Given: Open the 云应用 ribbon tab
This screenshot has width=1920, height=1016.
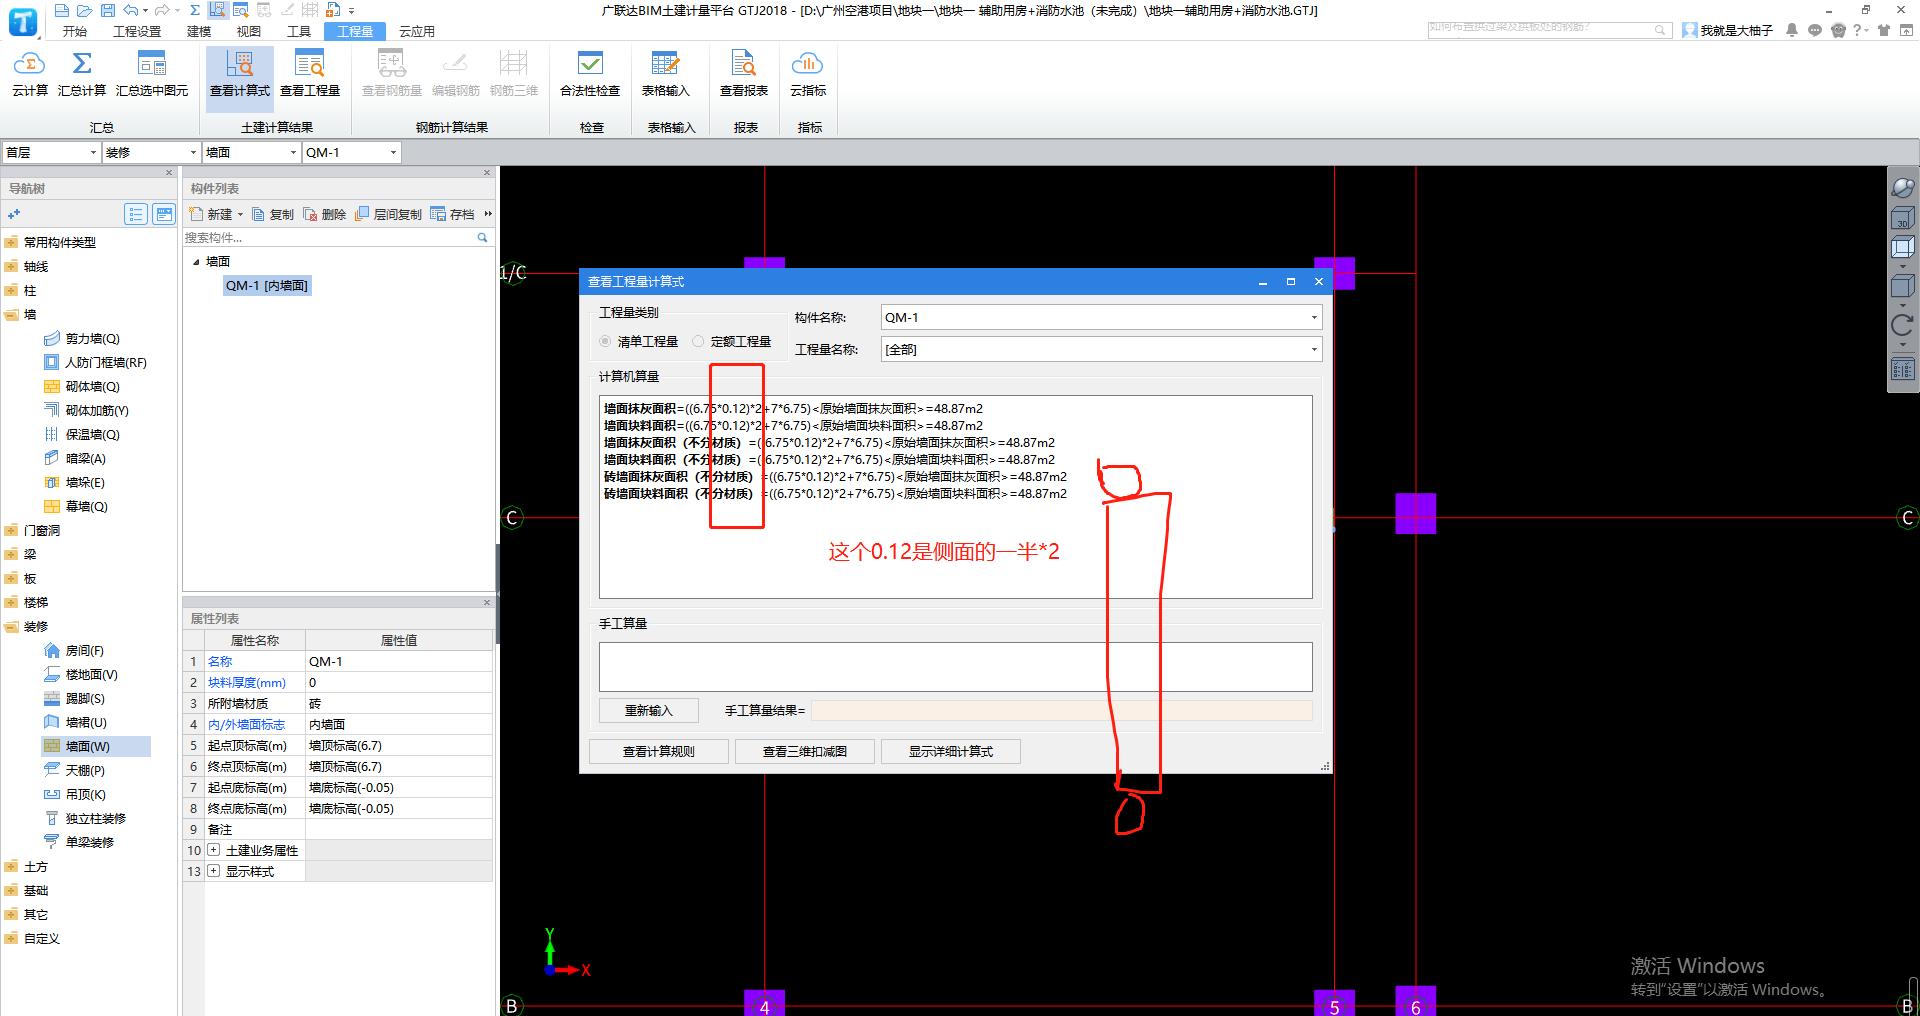Looking at the screenshot, I should click(417, 31).
